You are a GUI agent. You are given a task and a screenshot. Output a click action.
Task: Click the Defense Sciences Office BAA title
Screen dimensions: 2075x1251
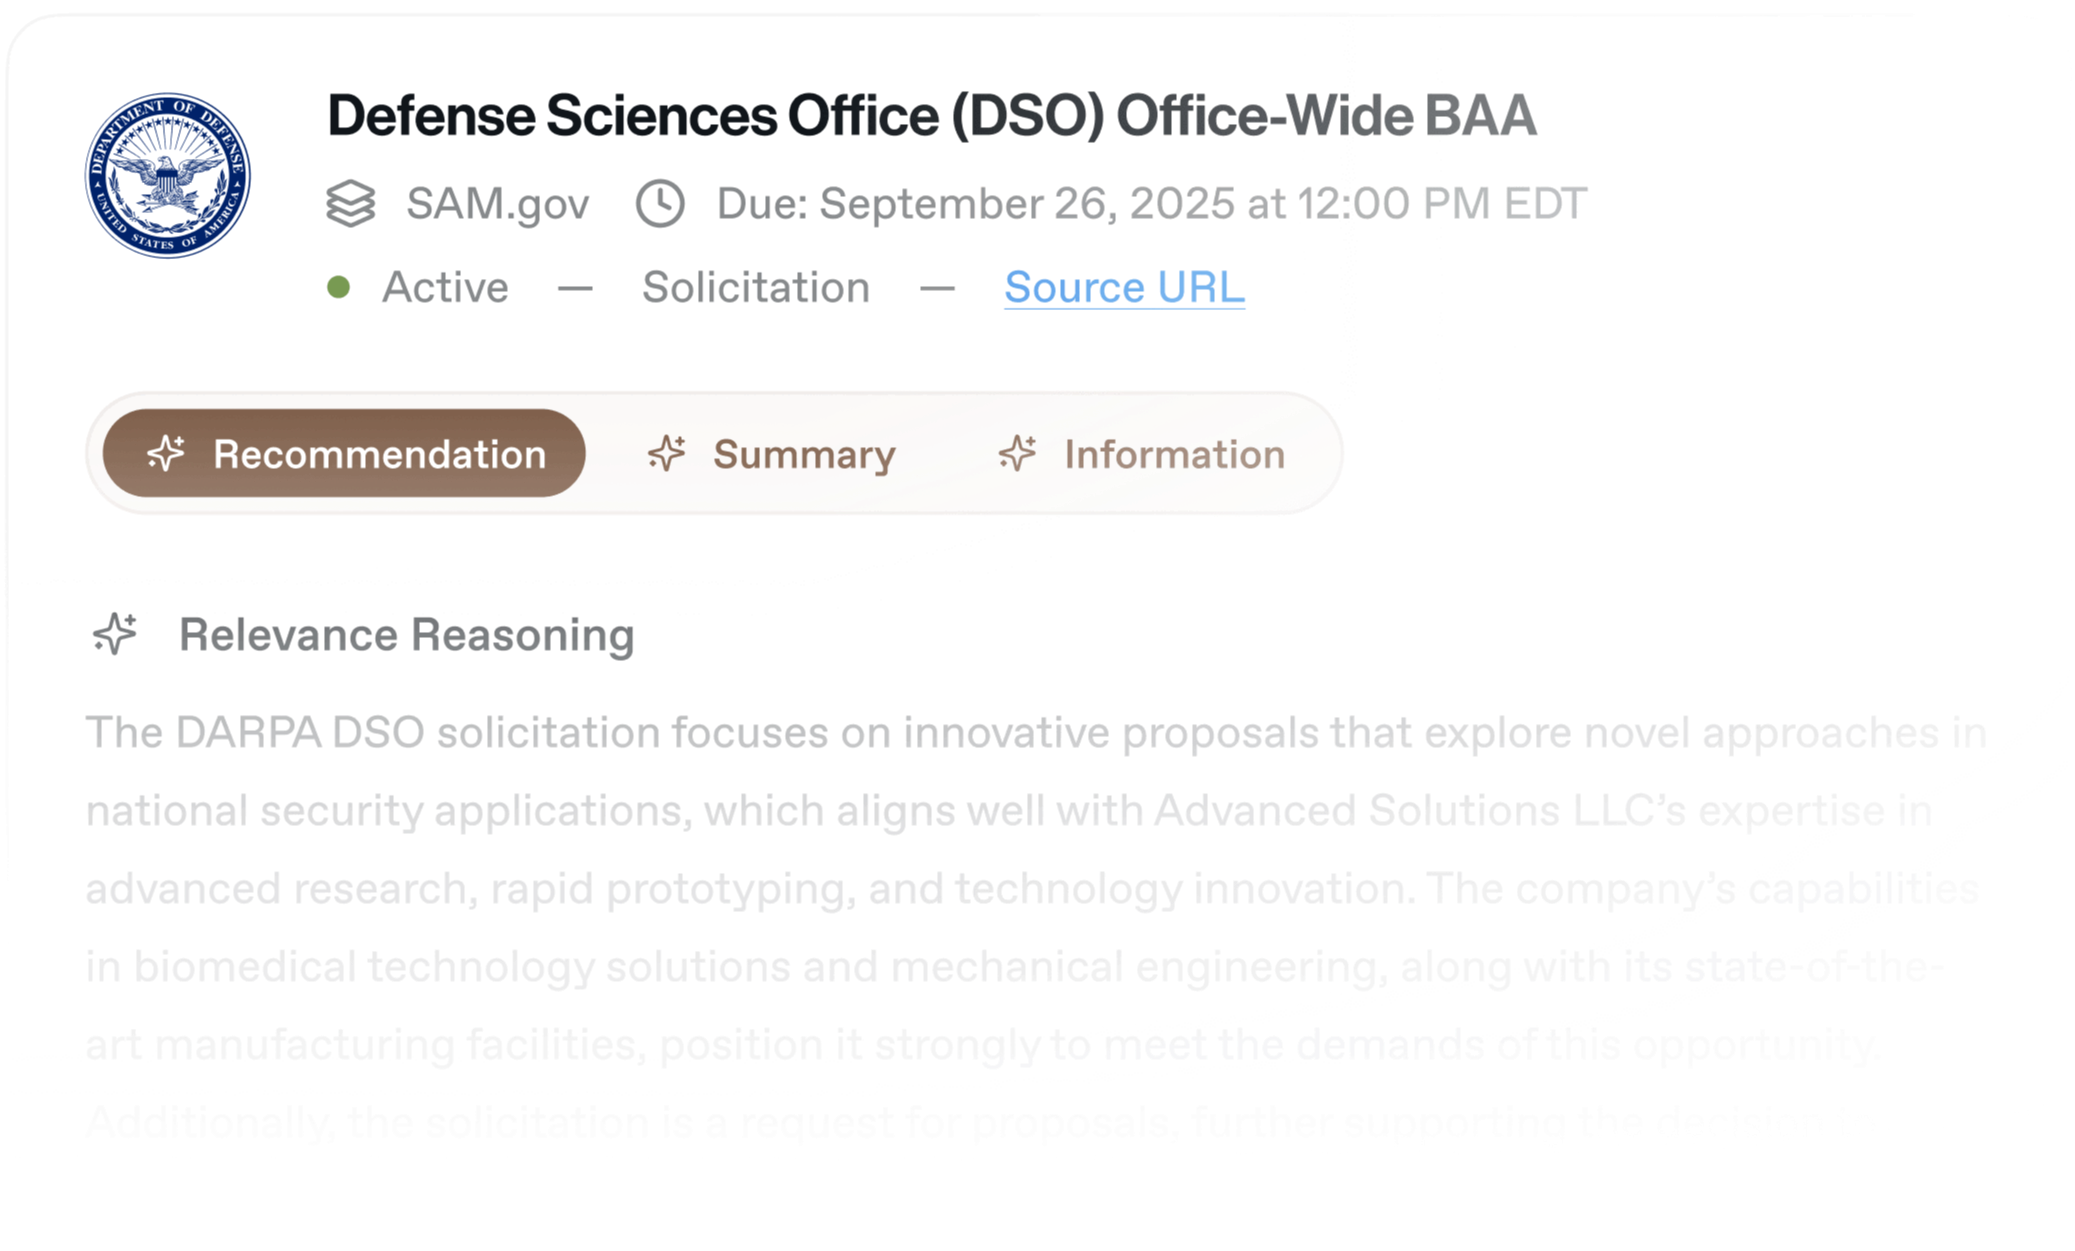[931, 116]
